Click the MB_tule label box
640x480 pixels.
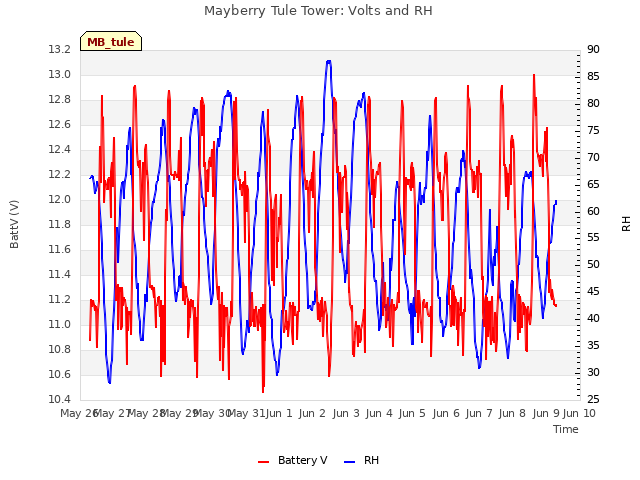pos(111,42)
